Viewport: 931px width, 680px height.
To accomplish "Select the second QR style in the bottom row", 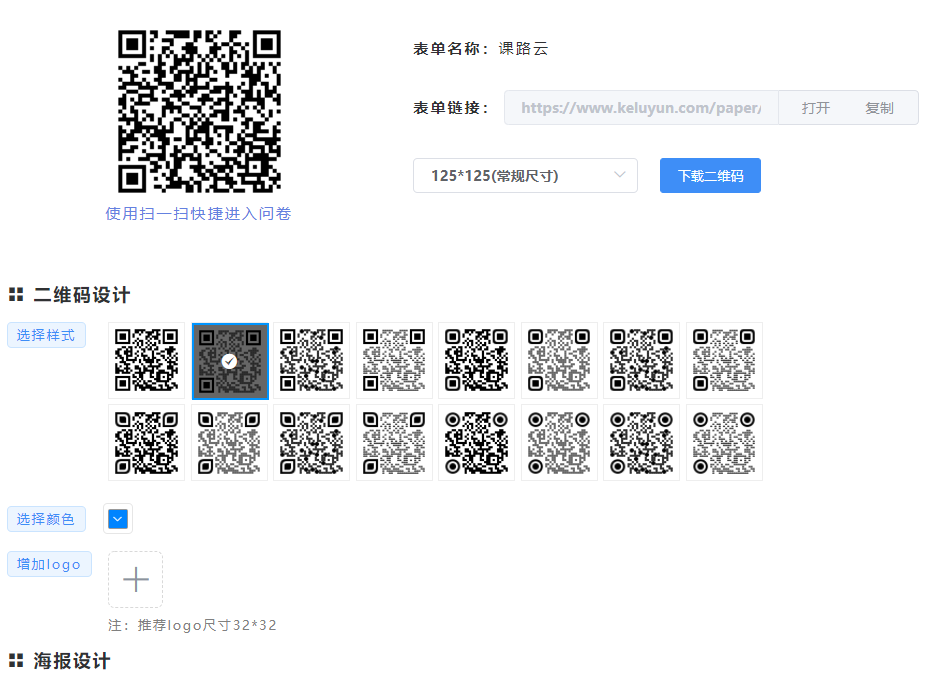I will click(229, 442).
